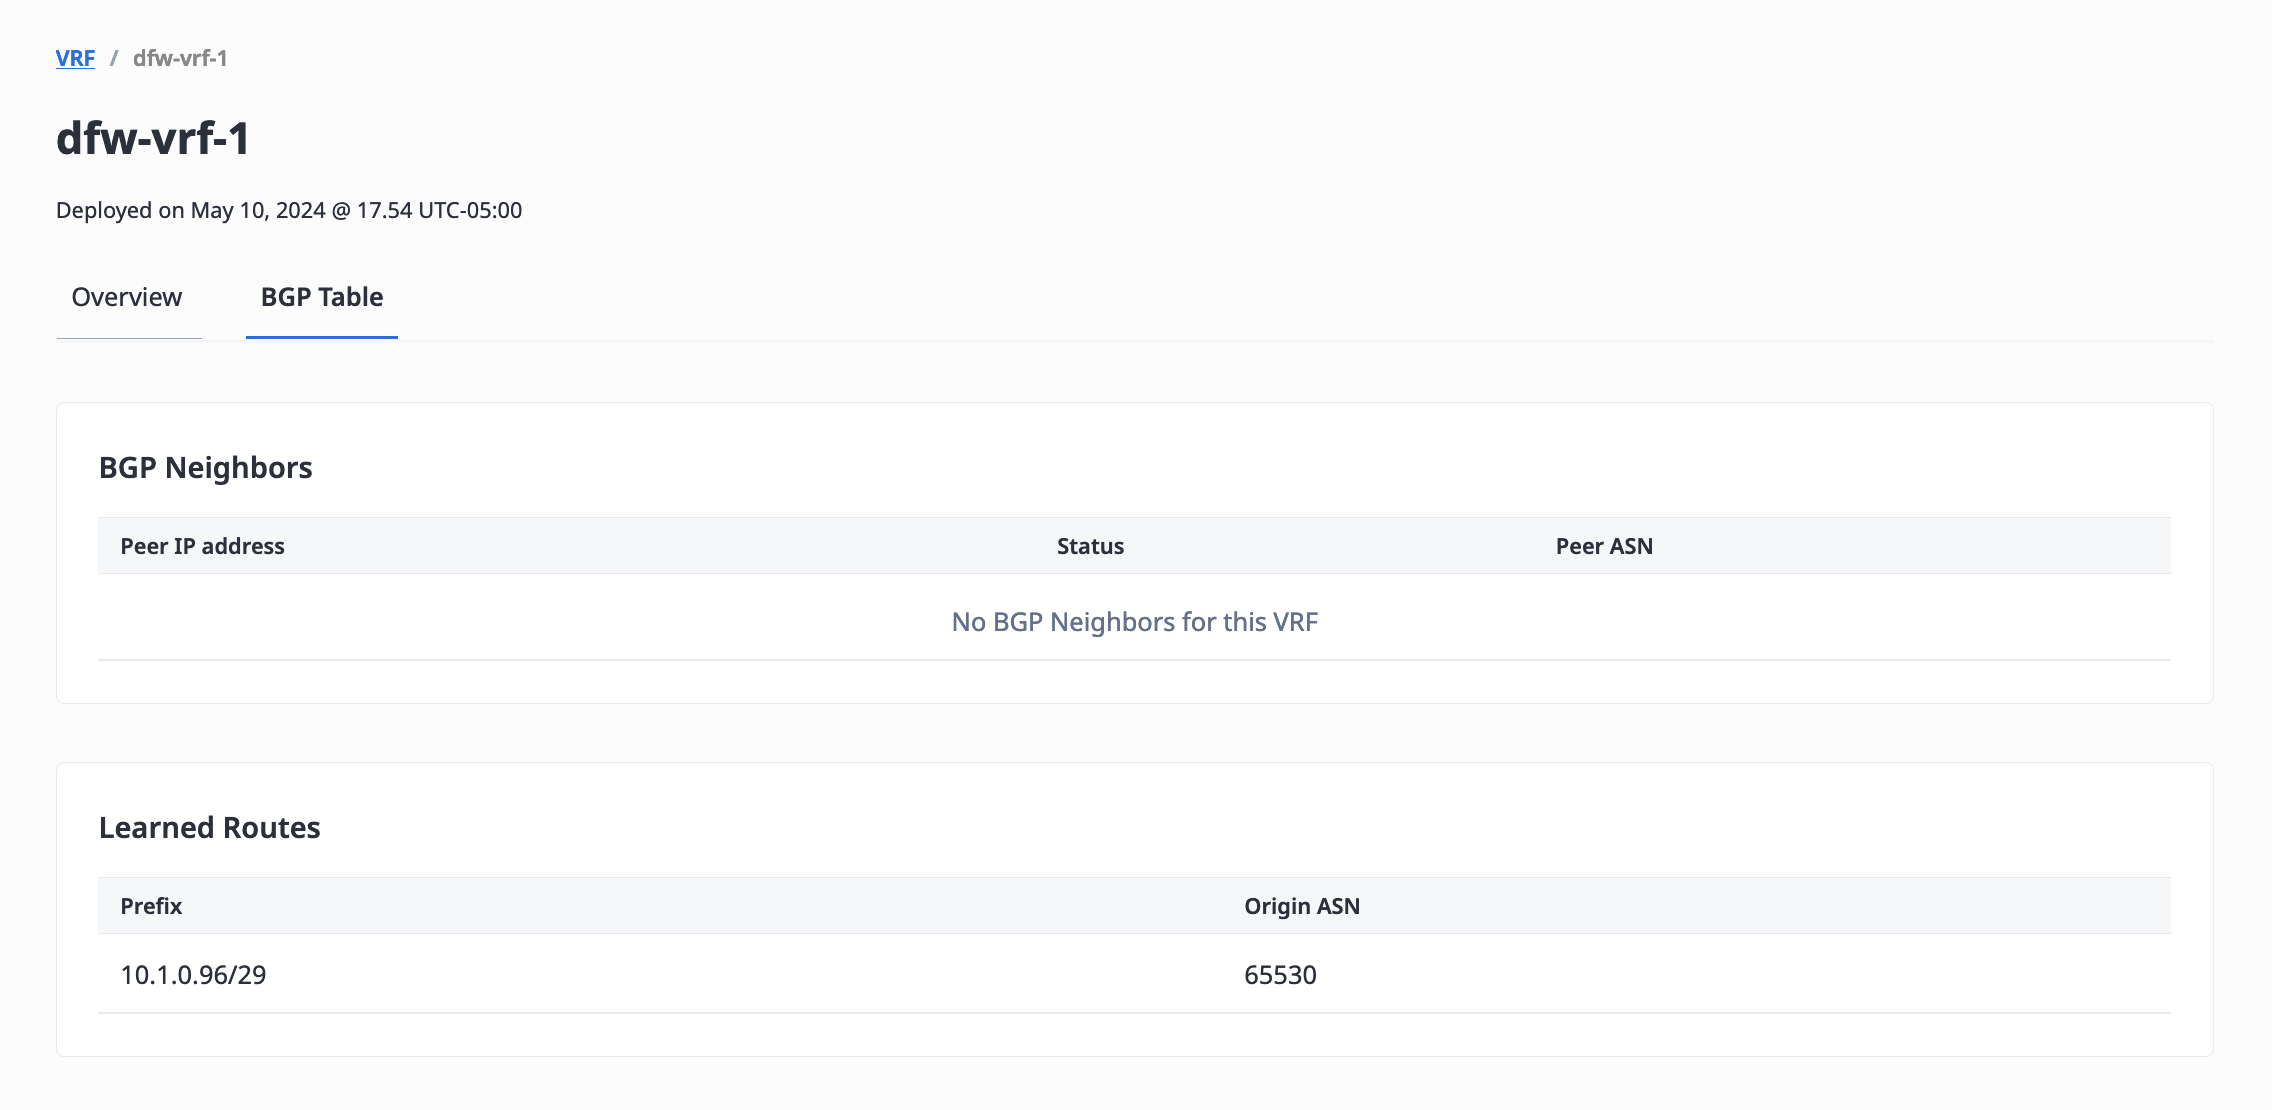The image size is (2272, 1110).
Task: Click the Learned Routes table row
Action: (1134, 974)
